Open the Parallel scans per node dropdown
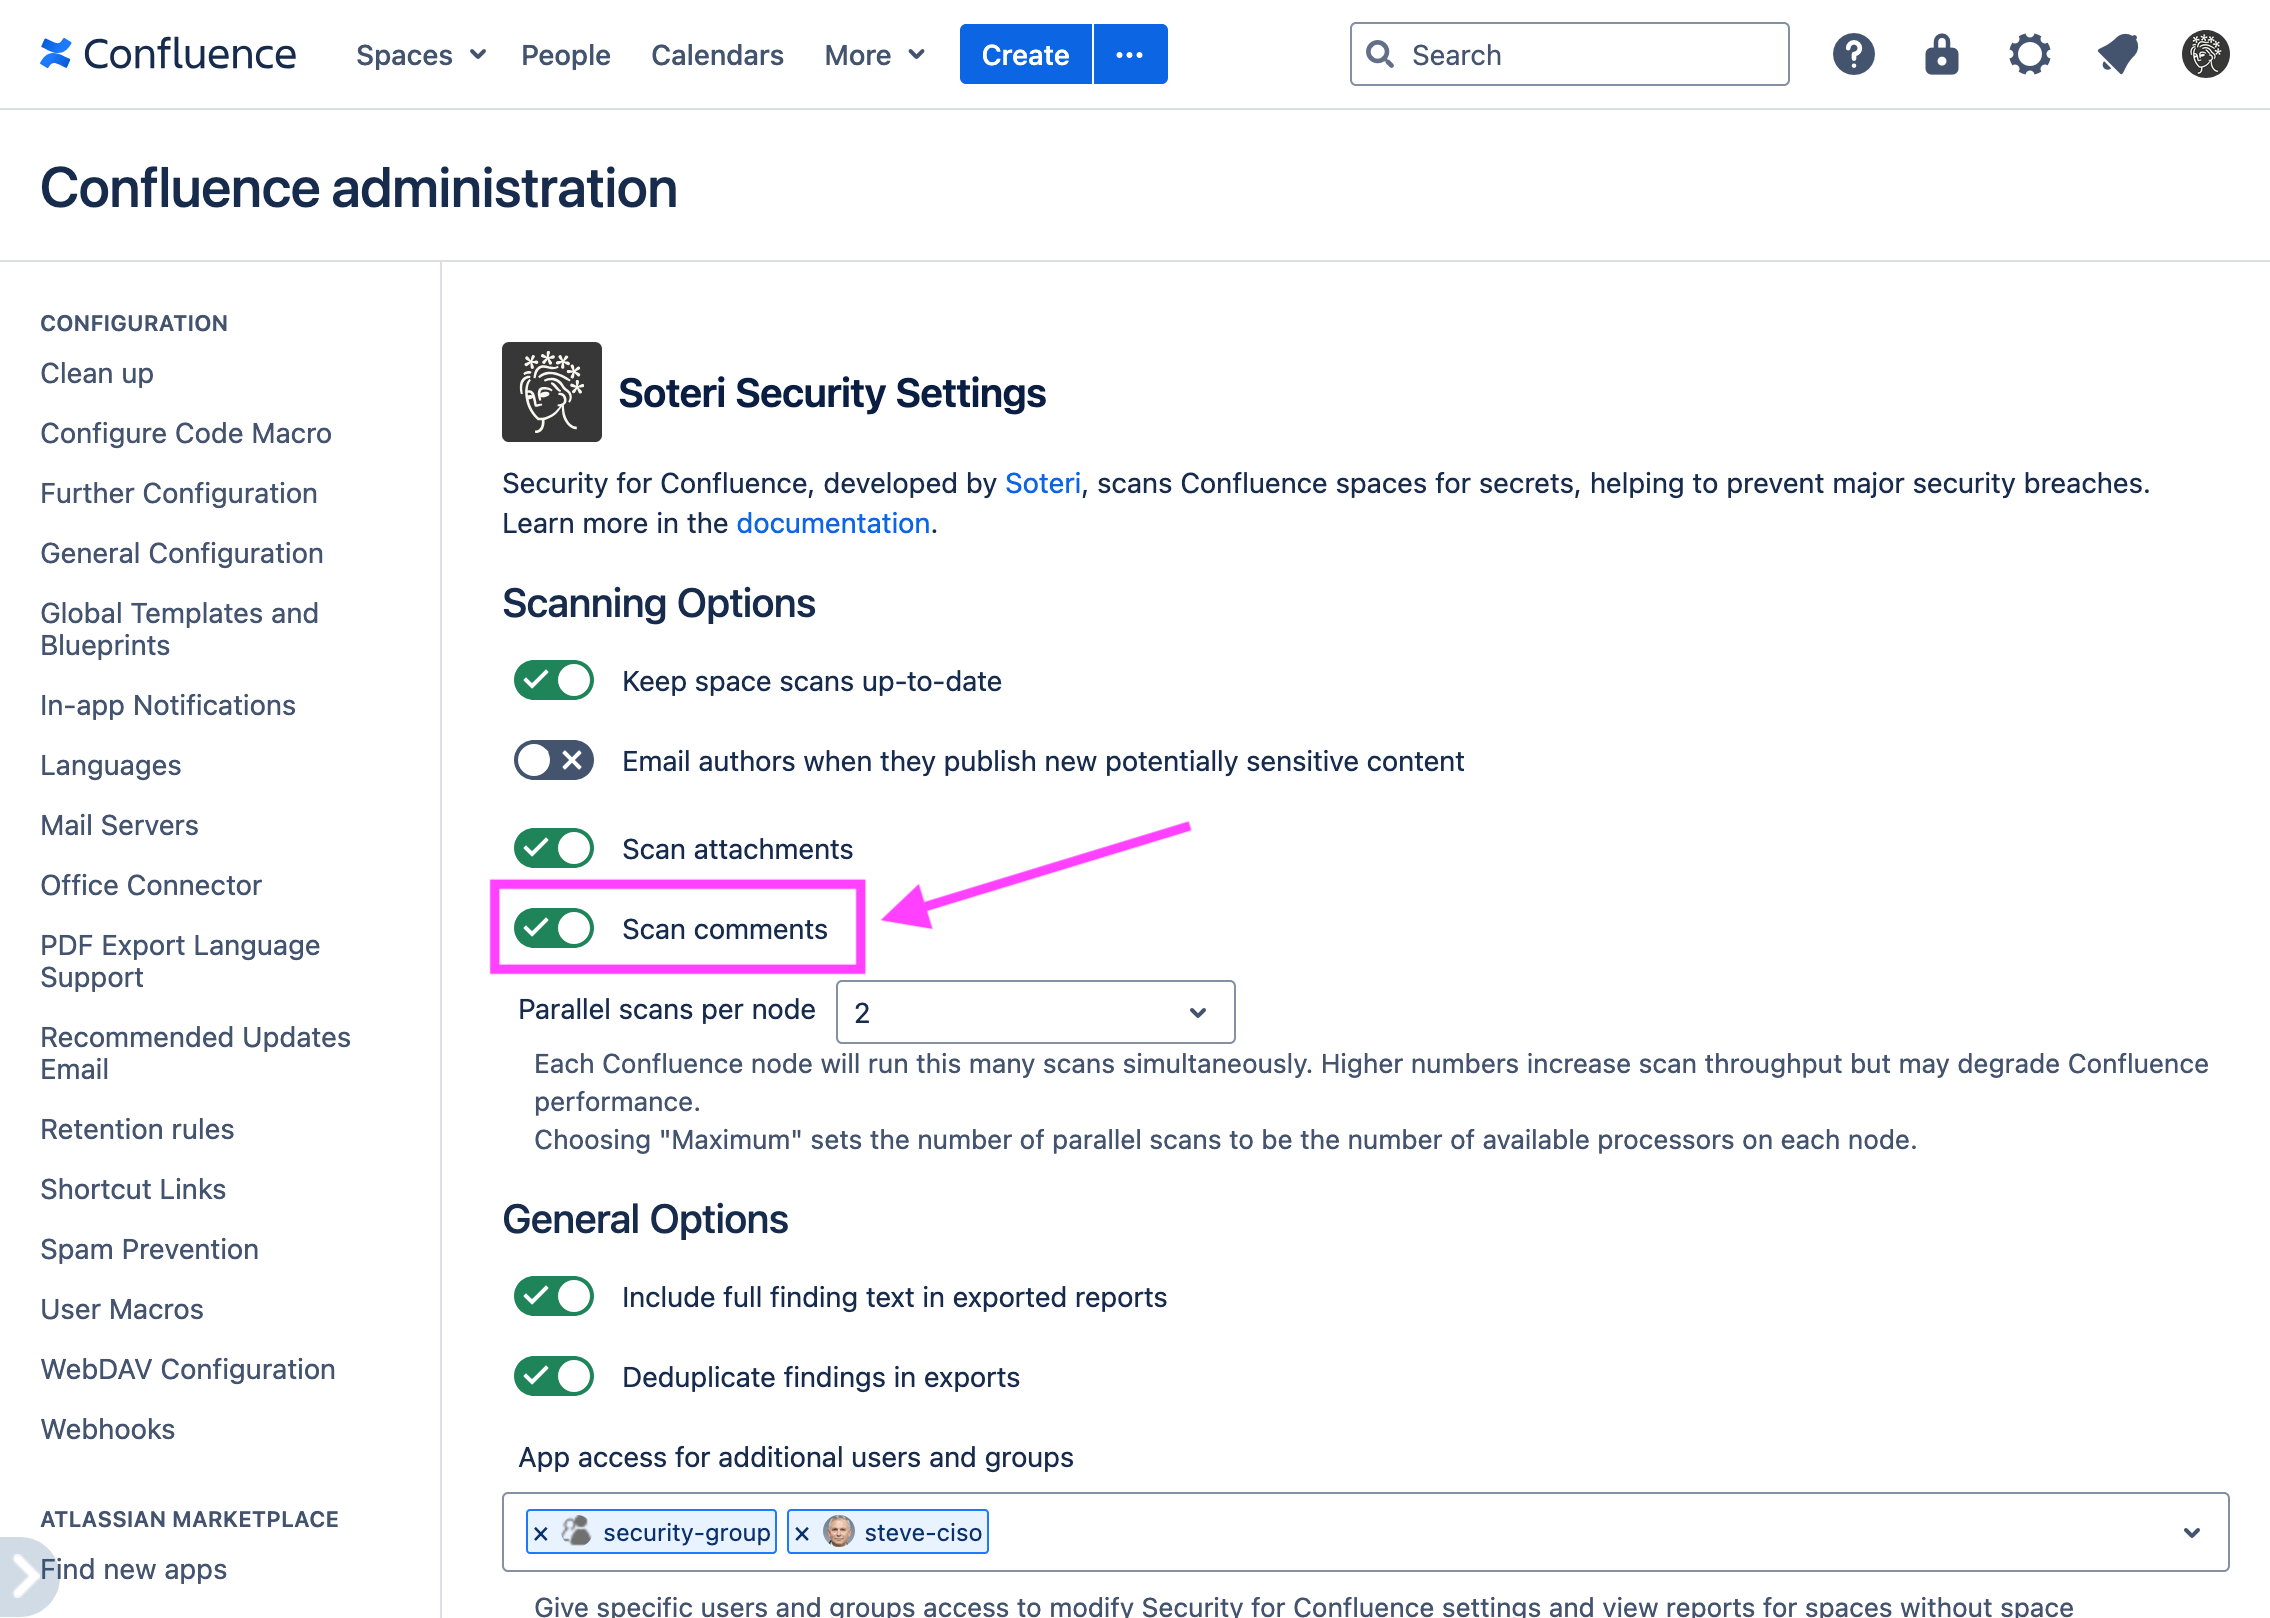This screenshot has height=1618, width=2270. [1034, 1011]
